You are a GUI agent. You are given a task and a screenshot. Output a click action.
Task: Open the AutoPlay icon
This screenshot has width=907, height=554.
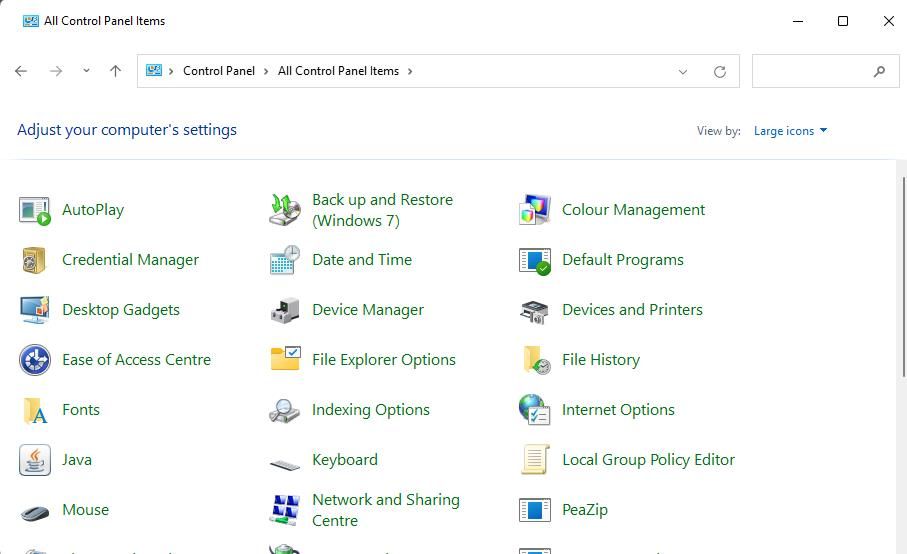(34, 210)
